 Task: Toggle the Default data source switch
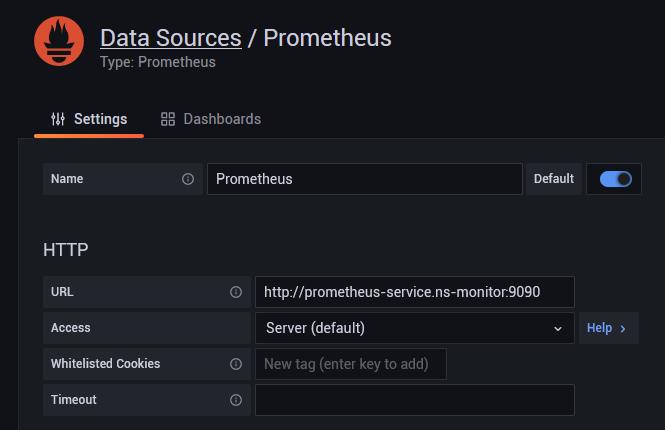[616, 179]
